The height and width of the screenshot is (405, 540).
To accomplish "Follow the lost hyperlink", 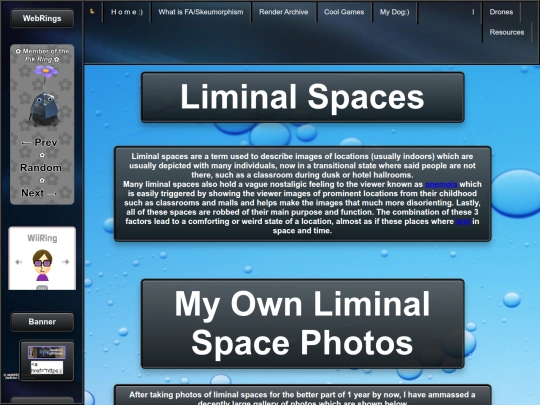I will (463, 221).
